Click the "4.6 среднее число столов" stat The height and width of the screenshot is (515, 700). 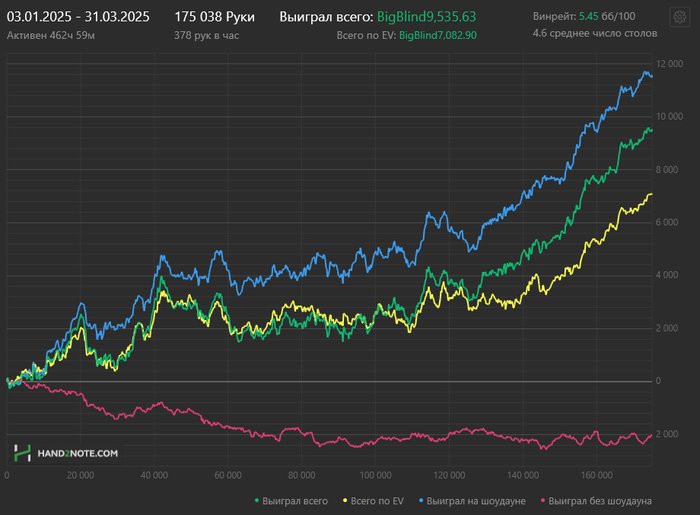coord(595,34)
